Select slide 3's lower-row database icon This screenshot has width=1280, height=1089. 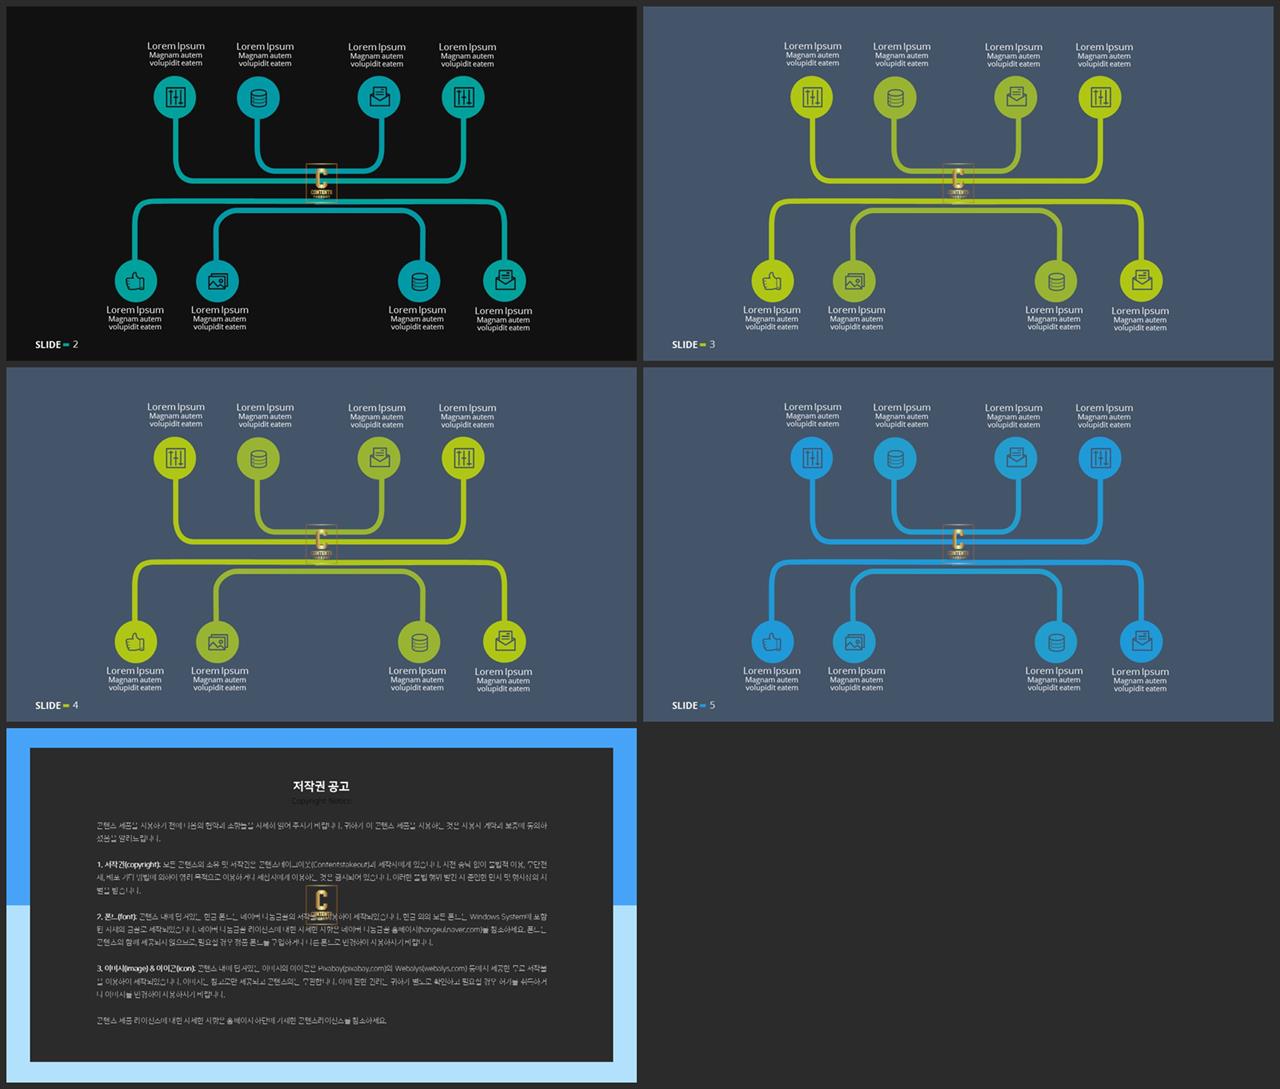tap(1056, 281)
